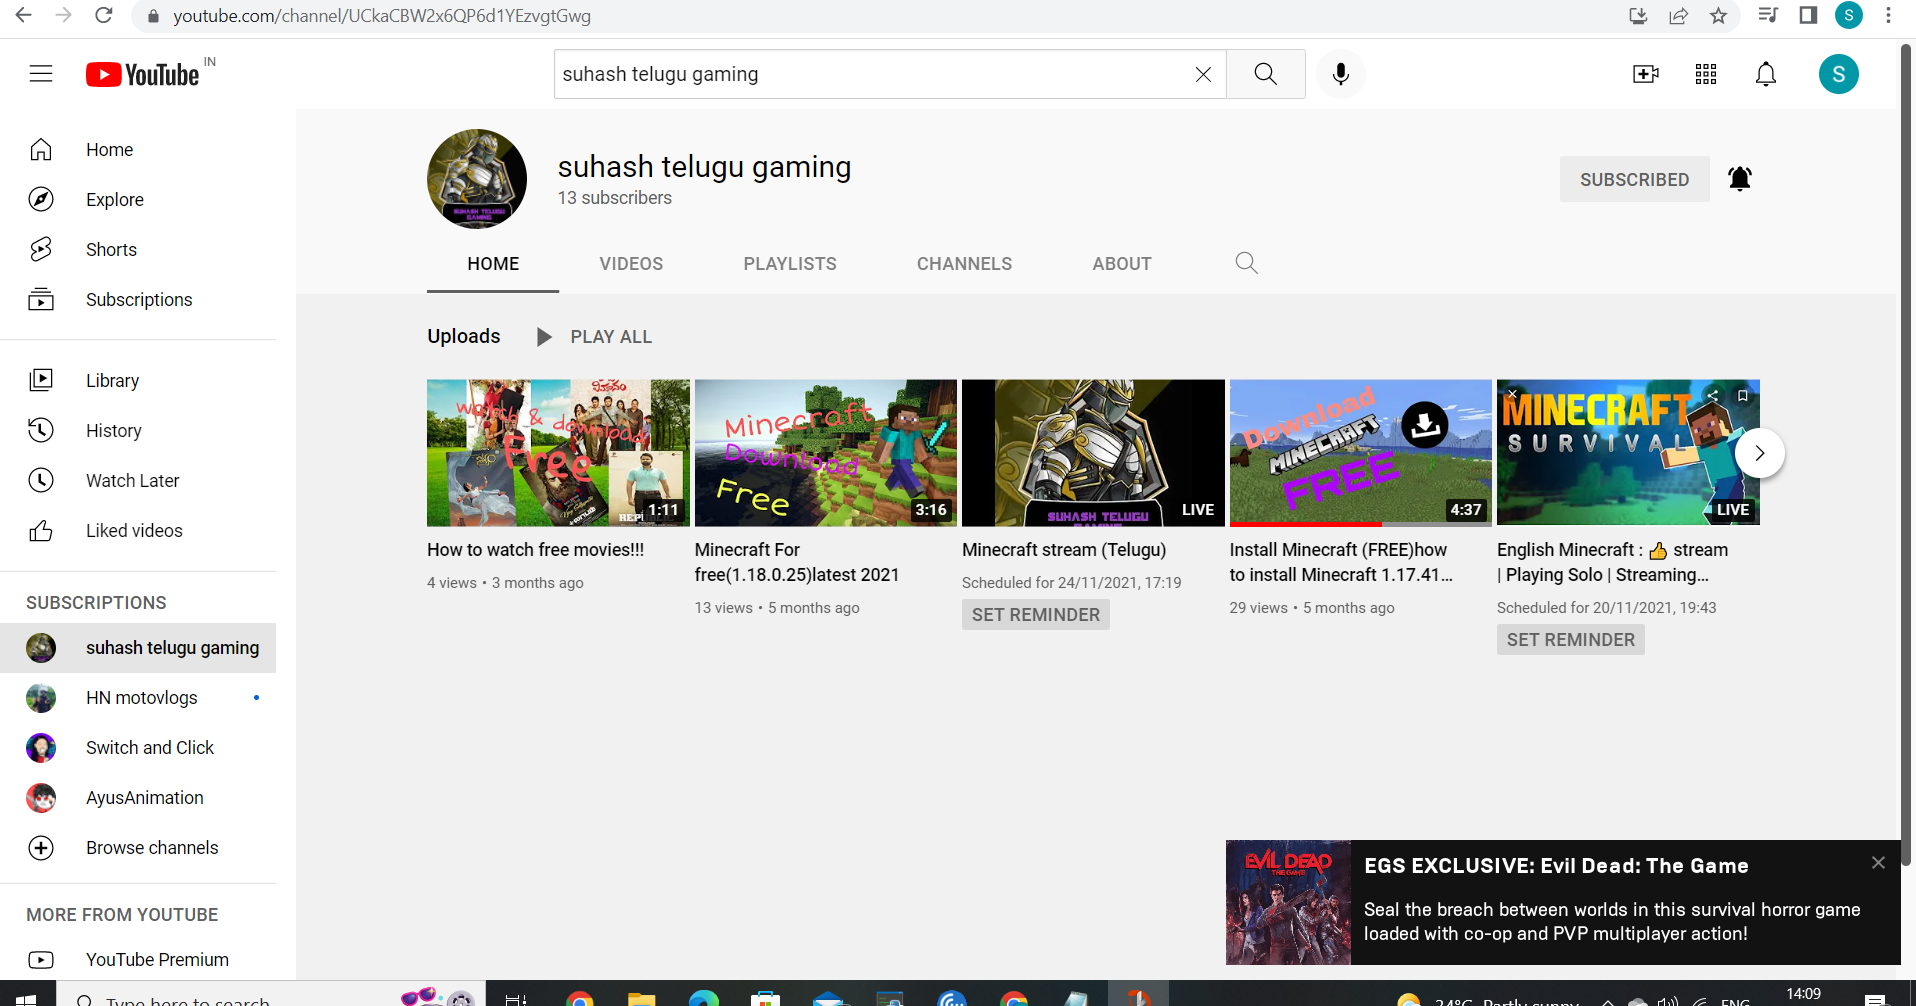This screenshot has height=1006, width=1916.
Task: Install app icon in address bar
Action: pos(1638,16)
